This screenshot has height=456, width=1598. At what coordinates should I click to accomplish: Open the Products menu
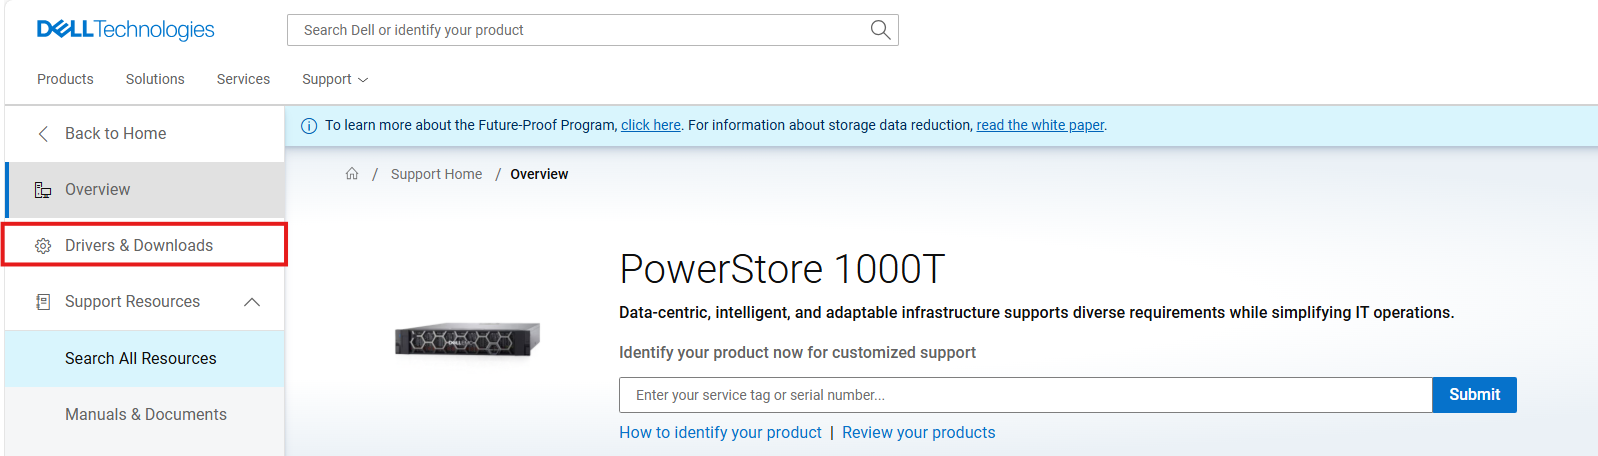point(65,79)
